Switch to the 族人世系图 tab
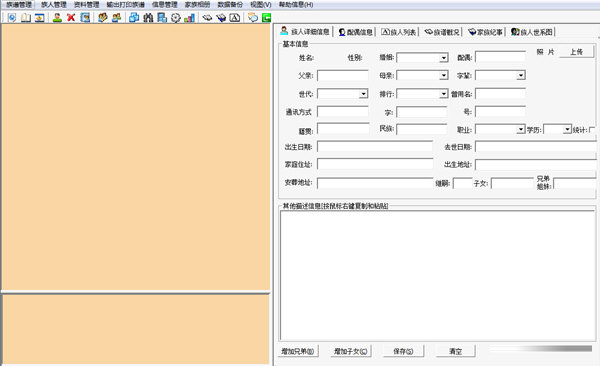 pyautogui.click(x=532, y=32)
